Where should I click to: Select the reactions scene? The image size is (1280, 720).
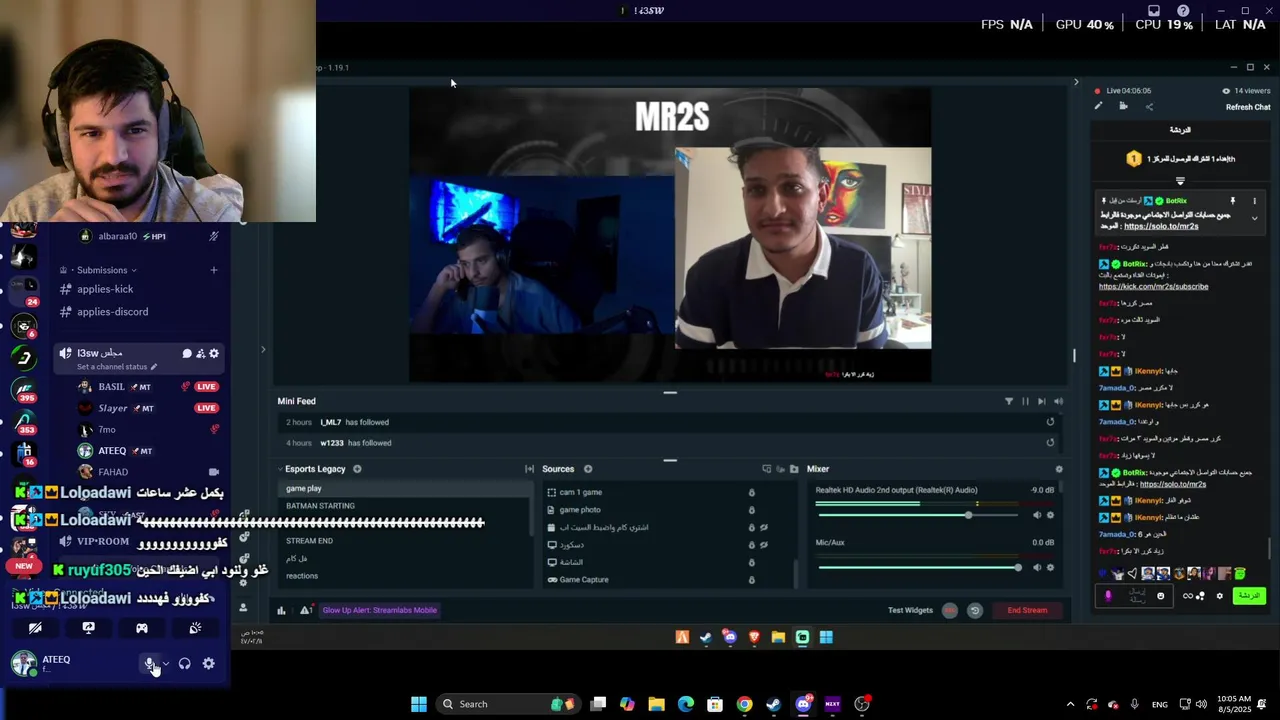pyautogui.click(x=404, y=576)
